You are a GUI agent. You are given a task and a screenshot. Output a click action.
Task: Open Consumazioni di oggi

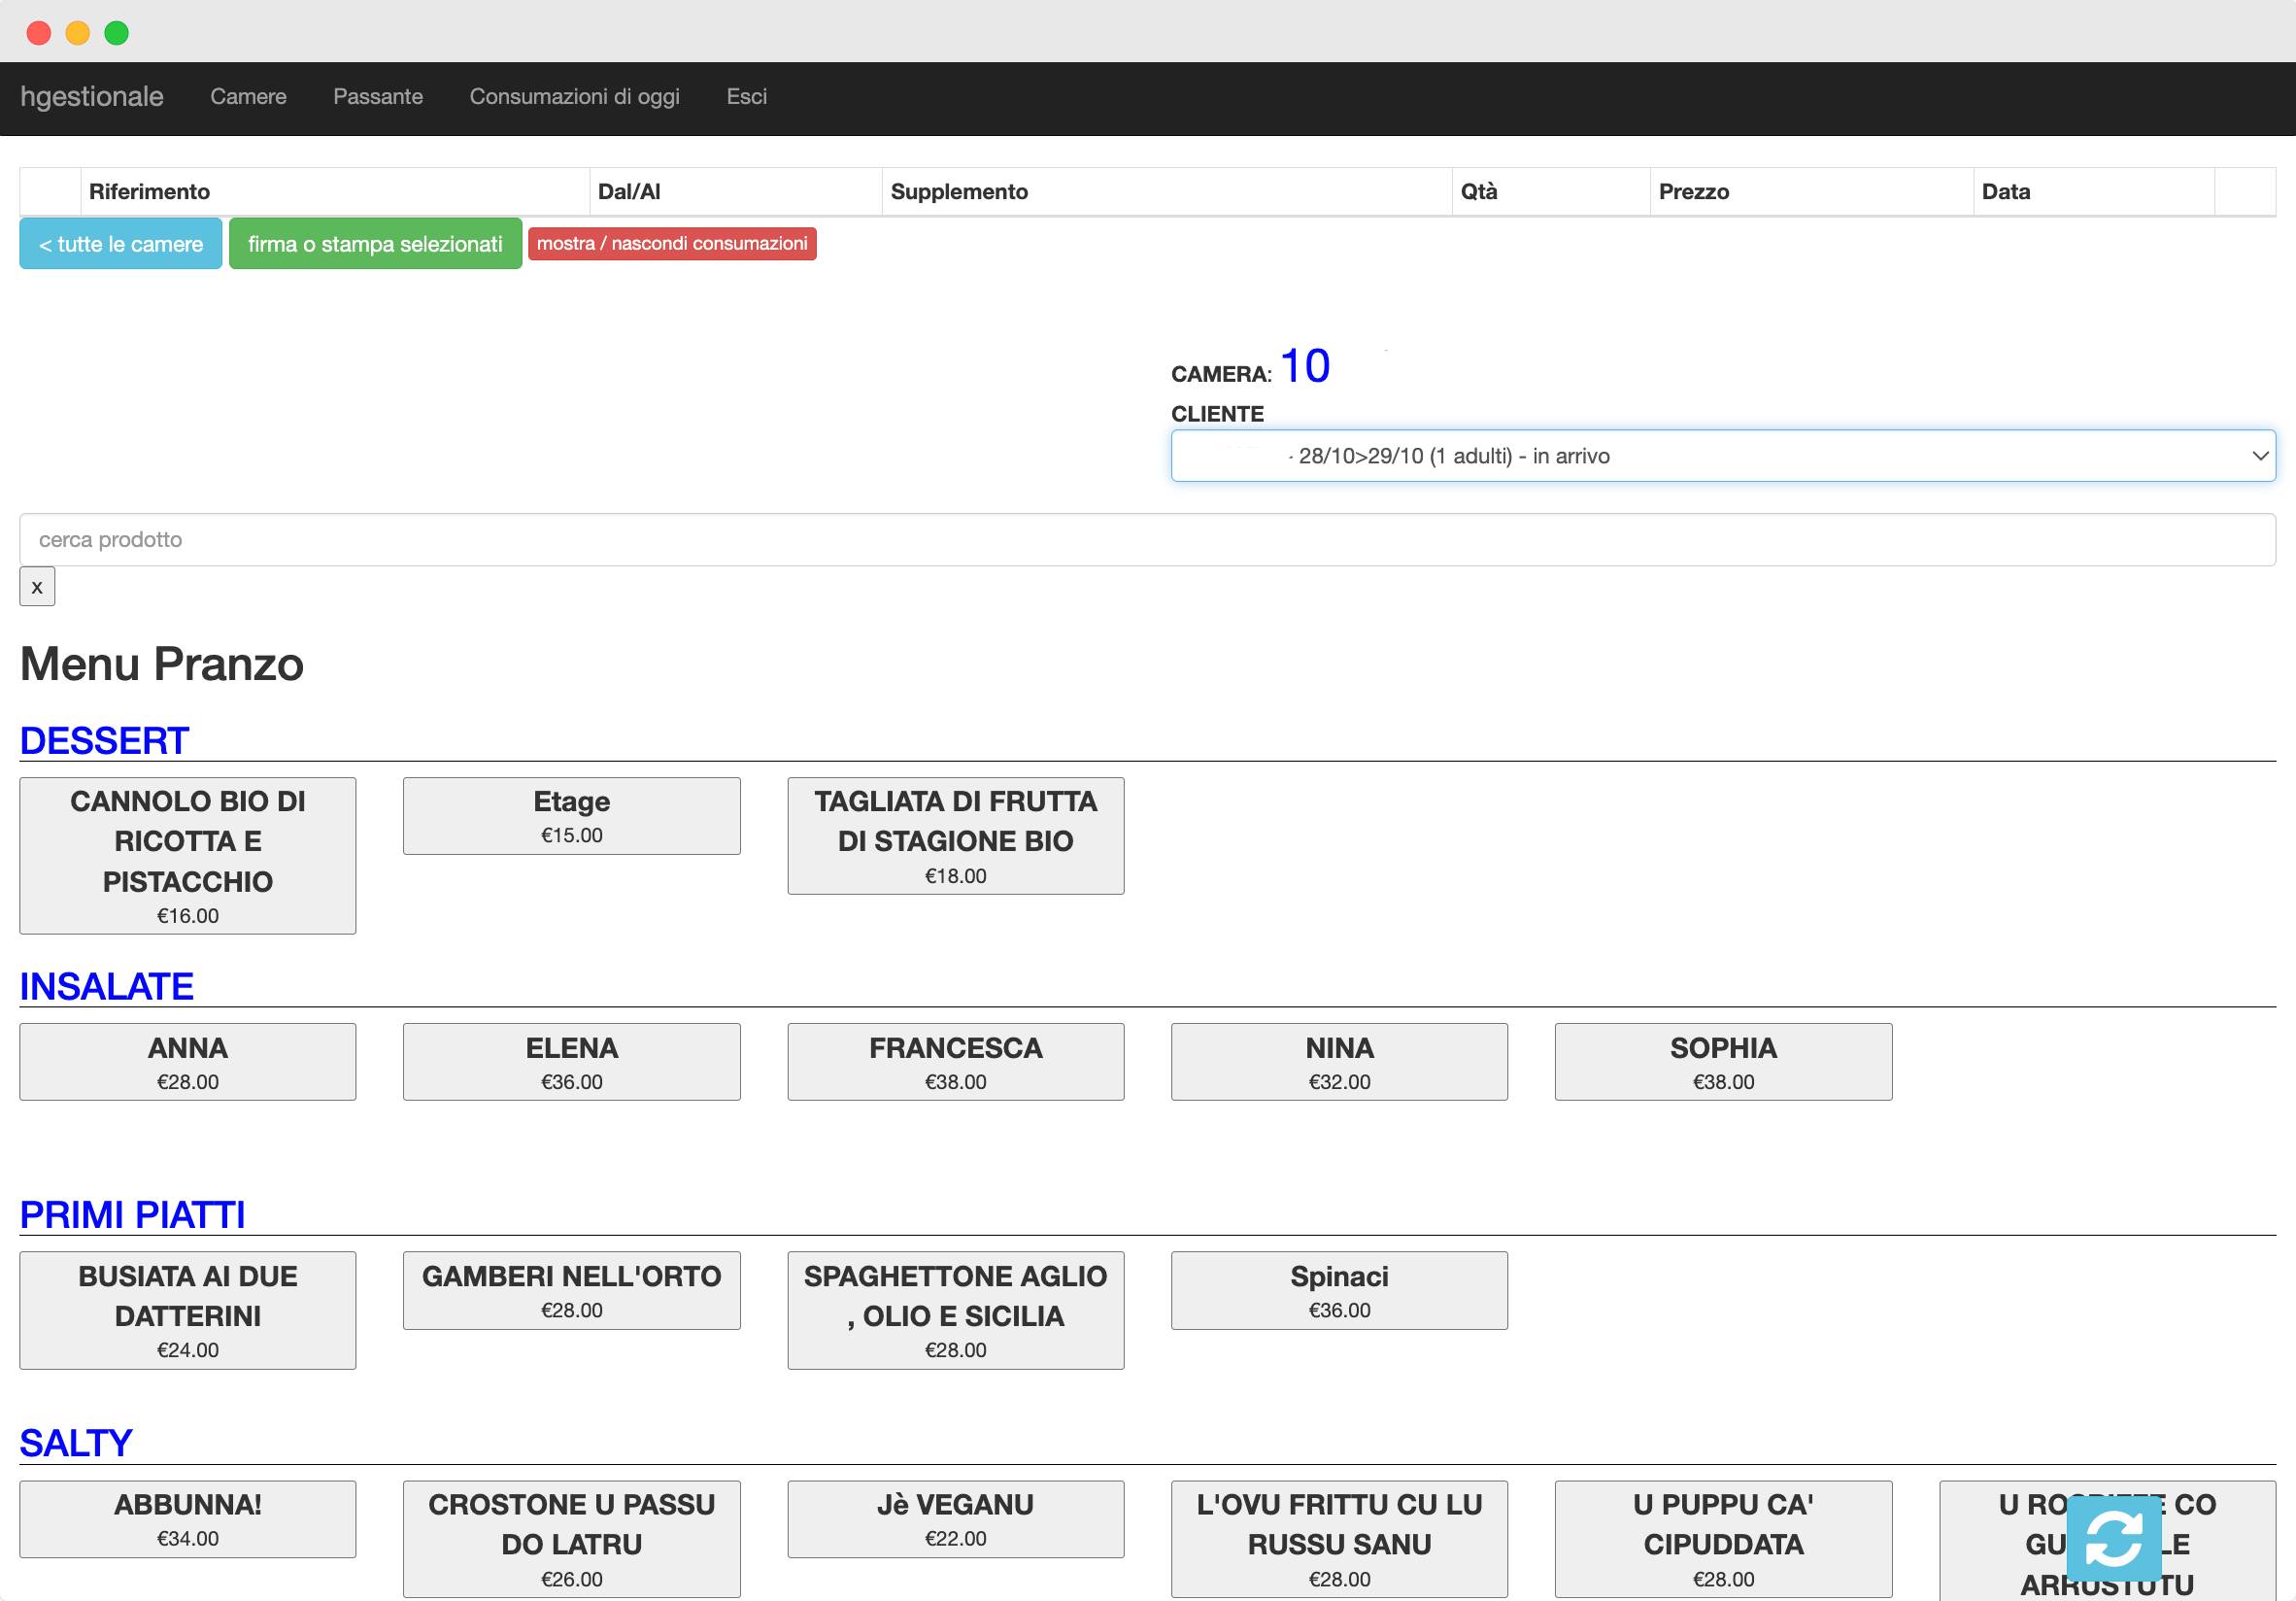click(x=575, y=96)
